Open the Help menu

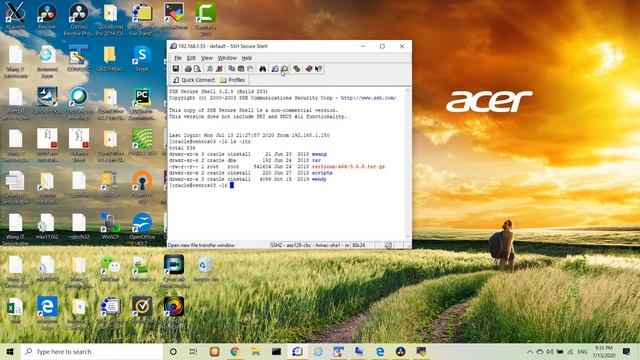(x=247, y=58)
